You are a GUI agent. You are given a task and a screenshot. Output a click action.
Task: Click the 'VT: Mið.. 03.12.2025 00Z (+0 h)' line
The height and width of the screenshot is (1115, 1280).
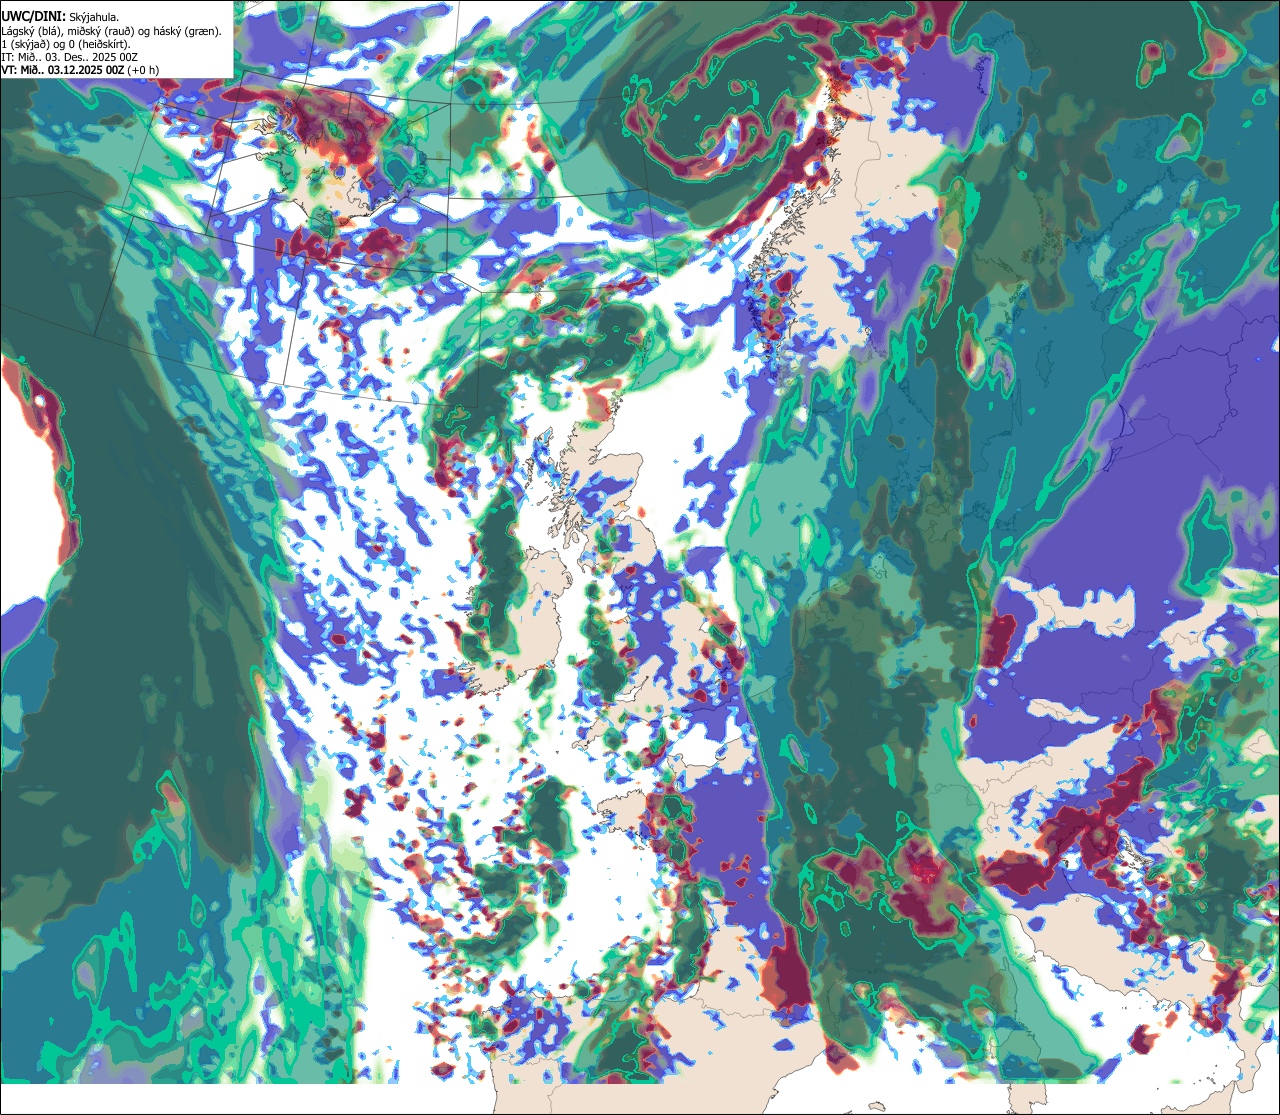tap(80, 70)
